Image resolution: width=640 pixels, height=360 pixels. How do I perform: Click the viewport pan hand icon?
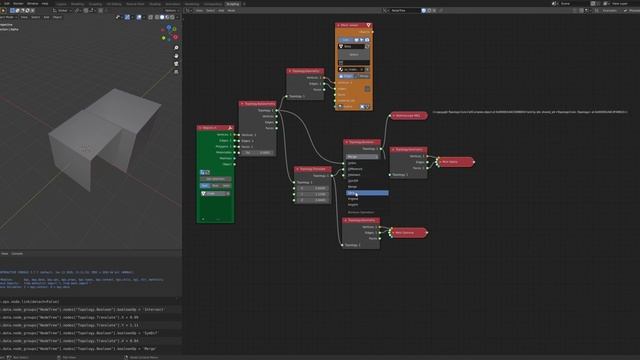[176, 56]
